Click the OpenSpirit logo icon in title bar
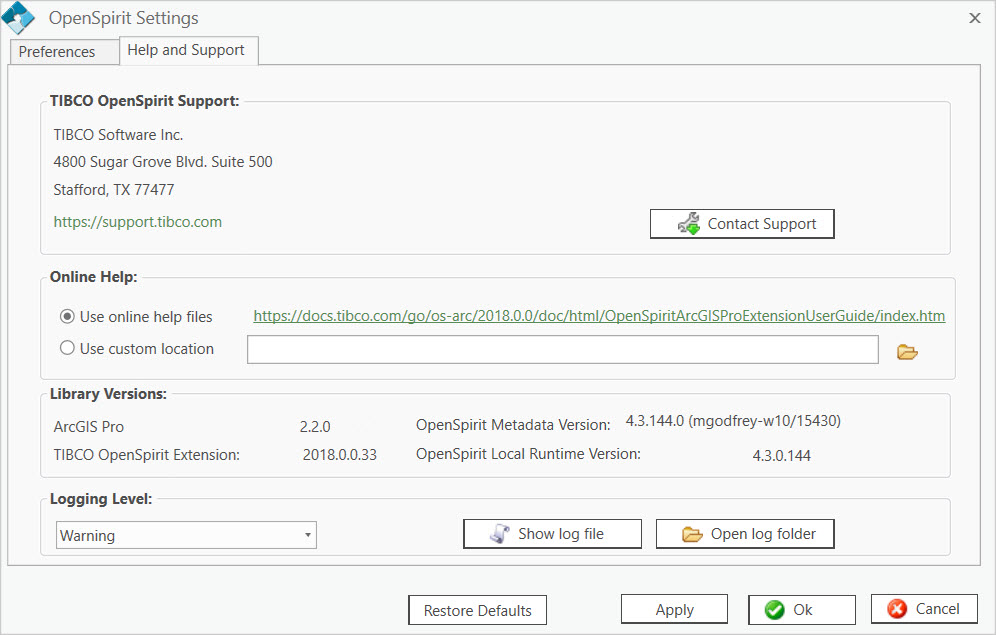This screenshot has width=996, height=635. (18, 18)
